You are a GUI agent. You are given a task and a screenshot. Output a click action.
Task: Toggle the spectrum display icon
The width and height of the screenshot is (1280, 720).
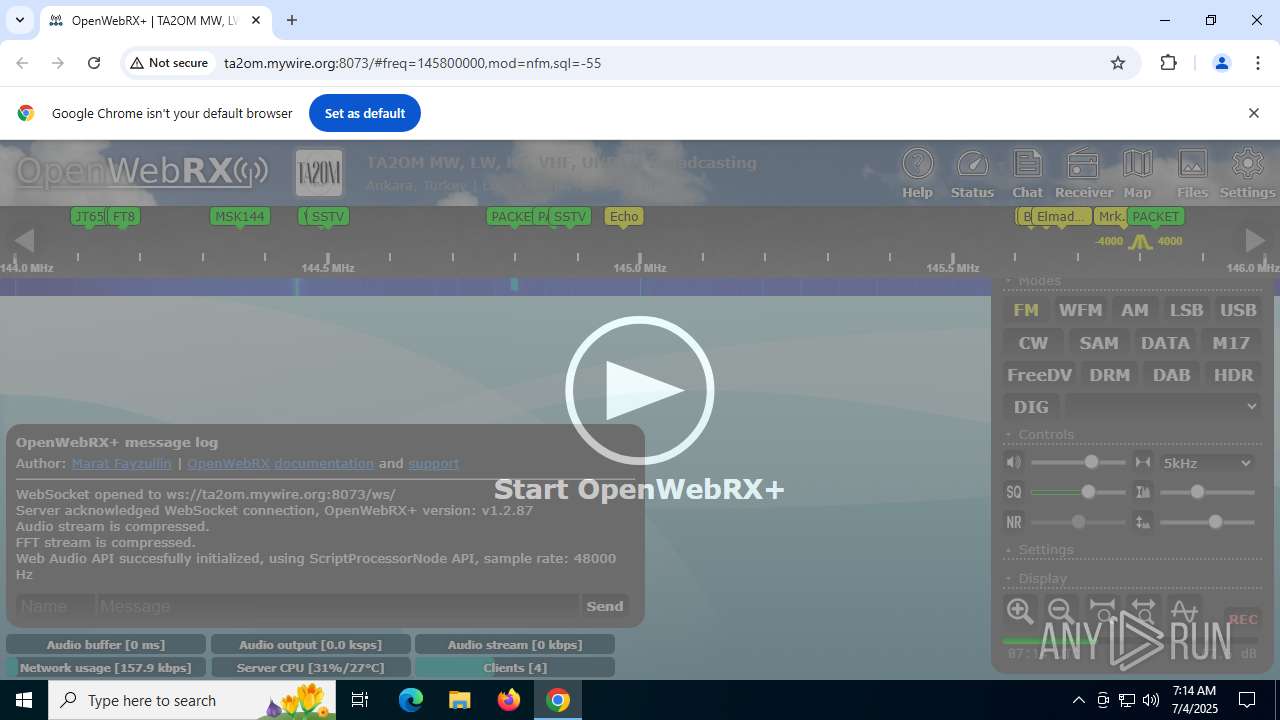point(1184,611)
